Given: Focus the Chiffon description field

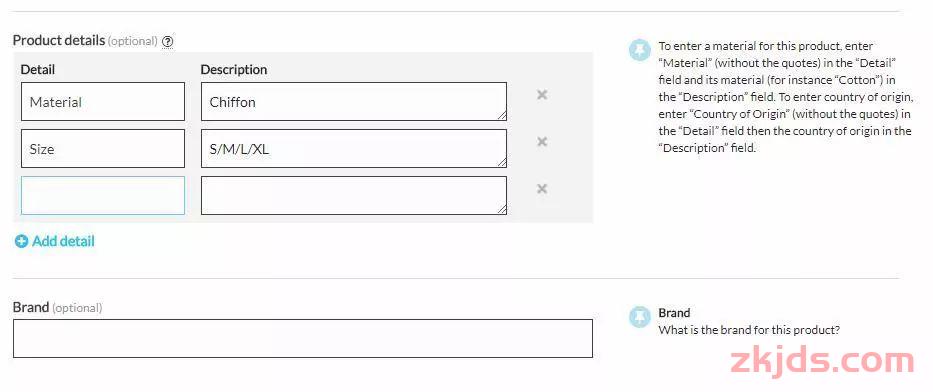Looking at the screenshot, I should tap(354, 102).
